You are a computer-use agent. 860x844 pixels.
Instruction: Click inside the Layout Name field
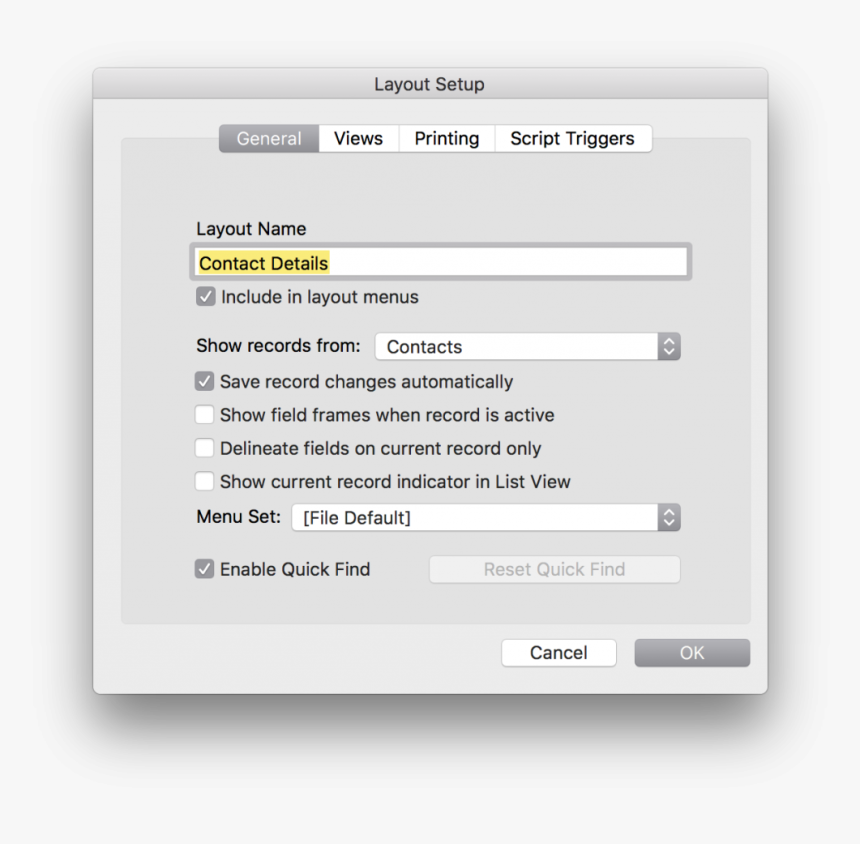point(440,262)
